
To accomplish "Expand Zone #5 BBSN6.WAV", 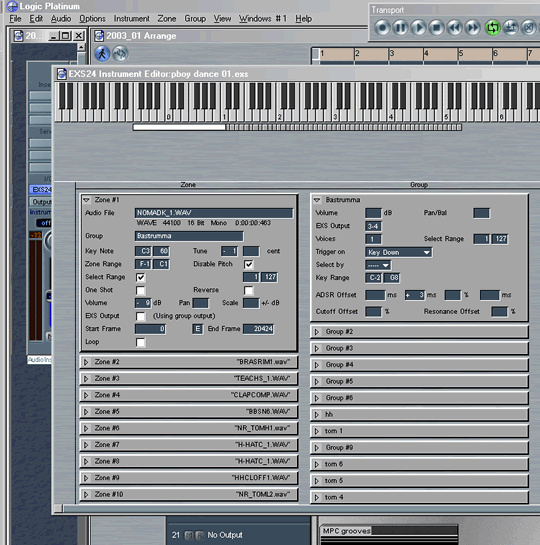I will point(86,412).
